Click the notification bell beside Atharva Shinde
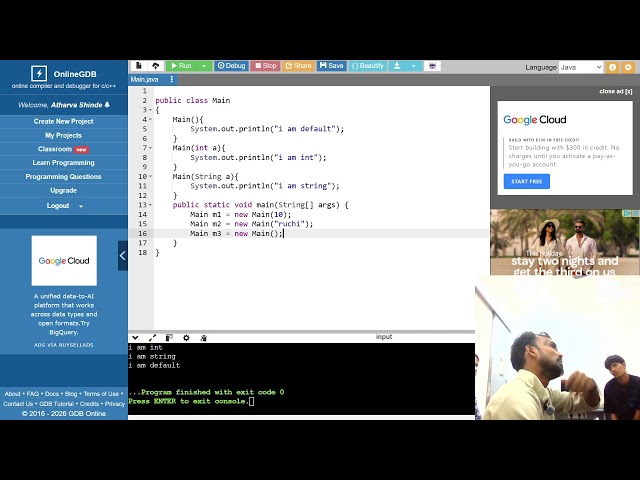640x480 pixels. point(107,105)
